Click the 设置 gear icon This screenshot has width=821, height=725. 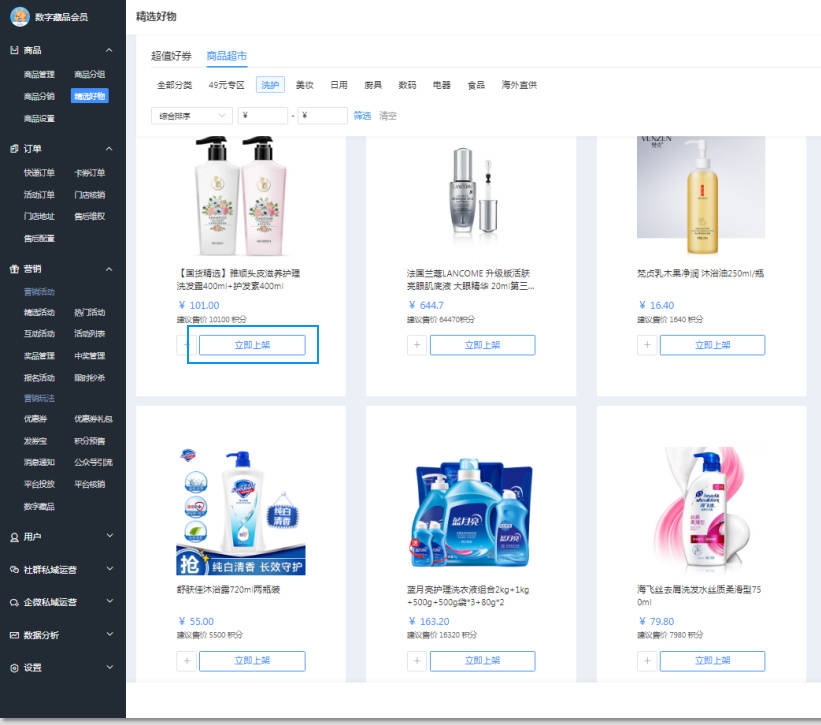tap(15, 668)
